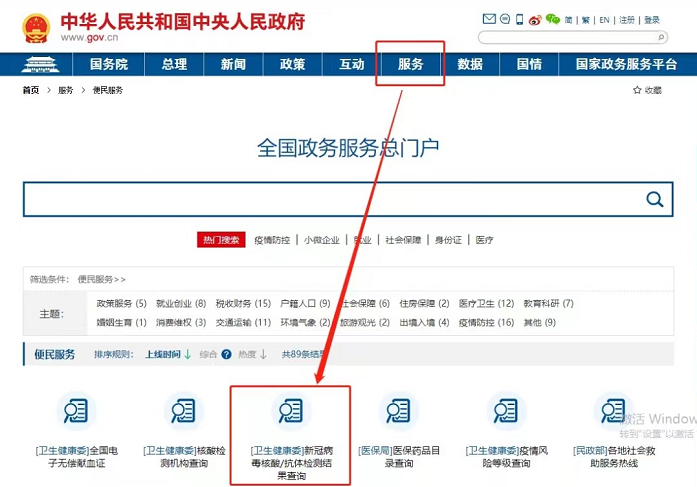Open the mail envelope icon in header
The height and width of the screenshot is (487, 697).
pyautogui.click(x=489, y=19)
